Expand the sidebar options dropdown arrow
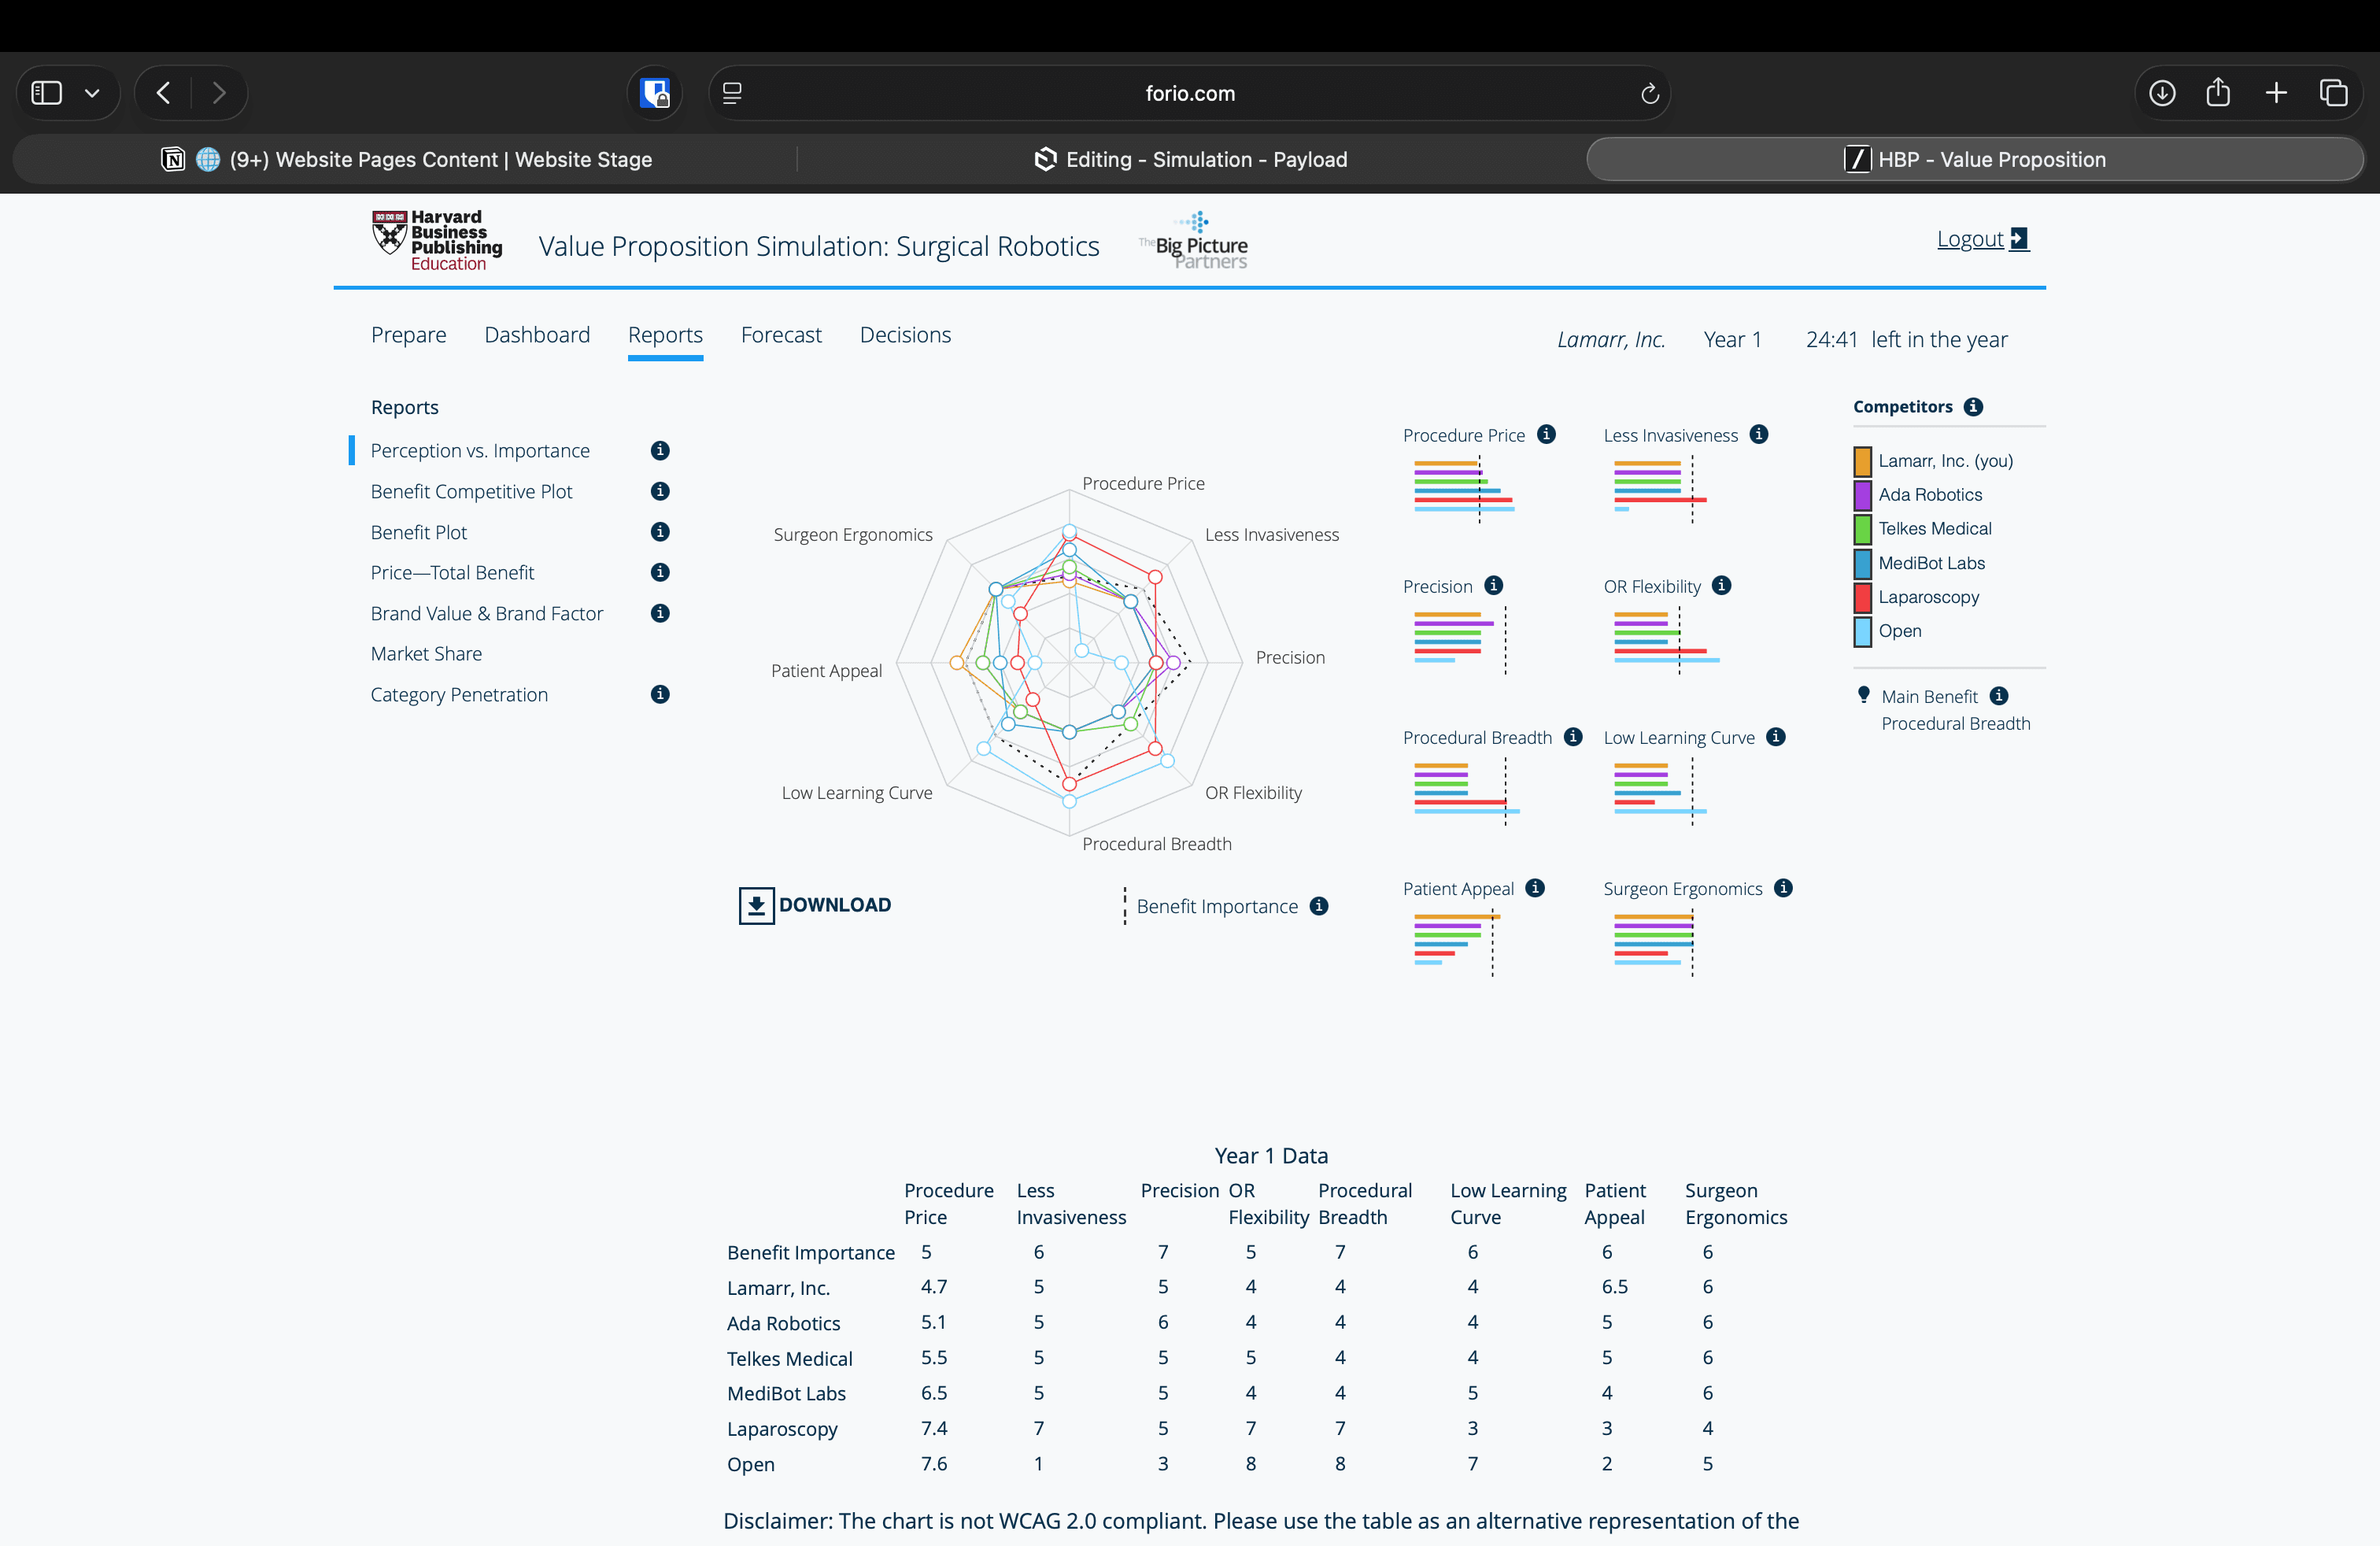This screenshot has width=2380, height=1546. (x=92, y=93)
